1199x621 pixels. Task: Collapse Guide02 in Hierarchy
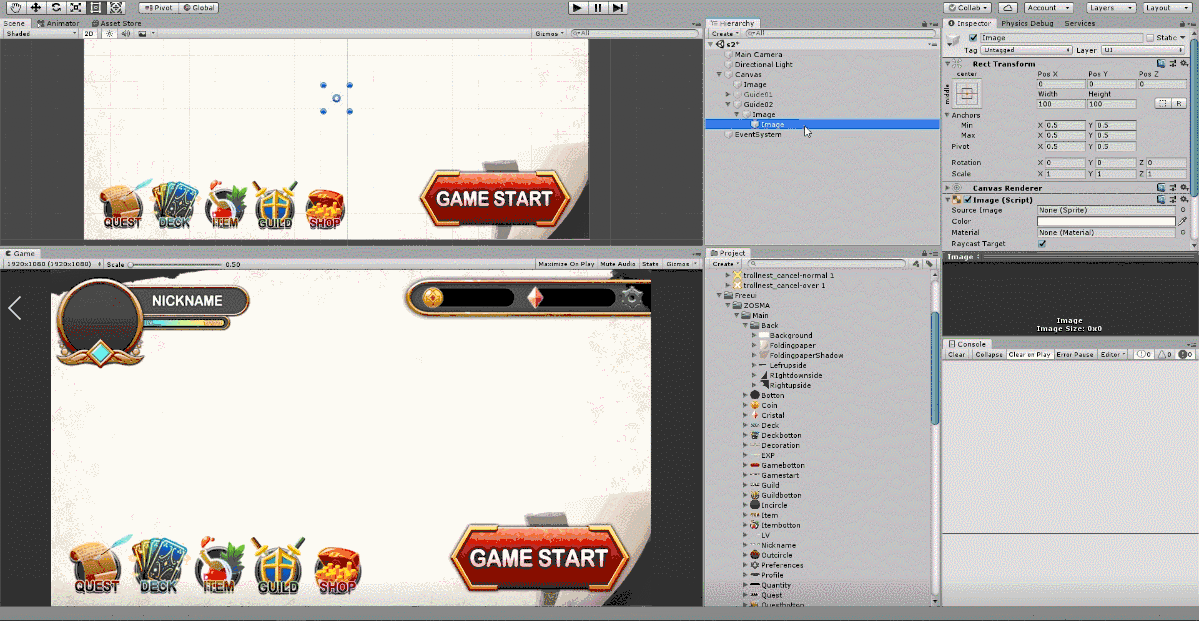(x=728, y=104)
